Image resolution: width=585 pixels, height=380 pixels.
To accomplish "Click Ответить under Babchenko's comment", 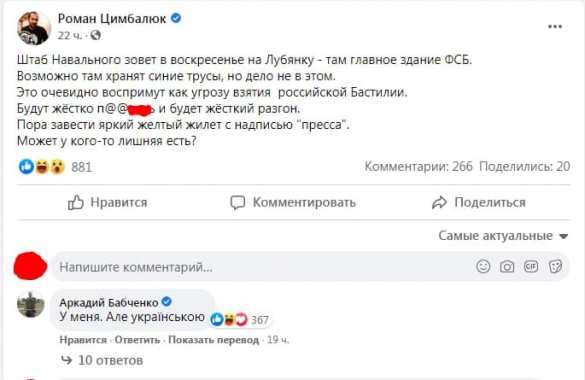I will (137, 340).
